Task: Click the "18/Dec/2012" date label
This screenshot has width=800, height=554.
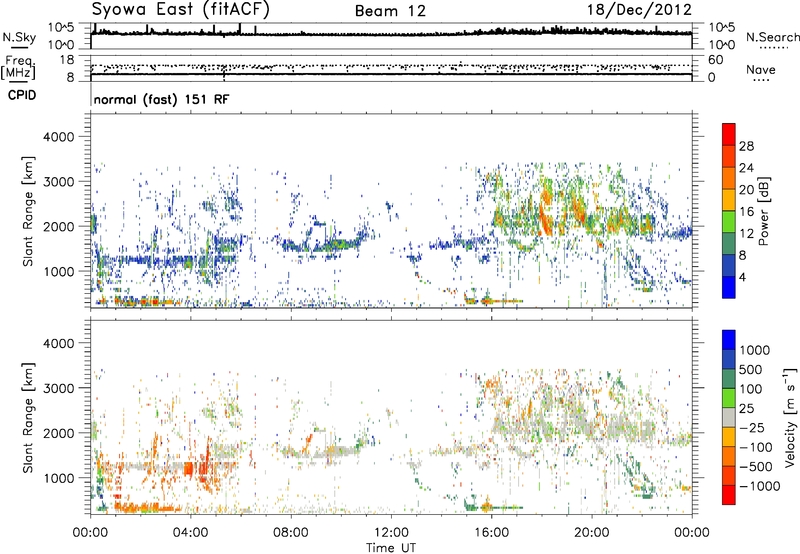Action: coord(639,10)
